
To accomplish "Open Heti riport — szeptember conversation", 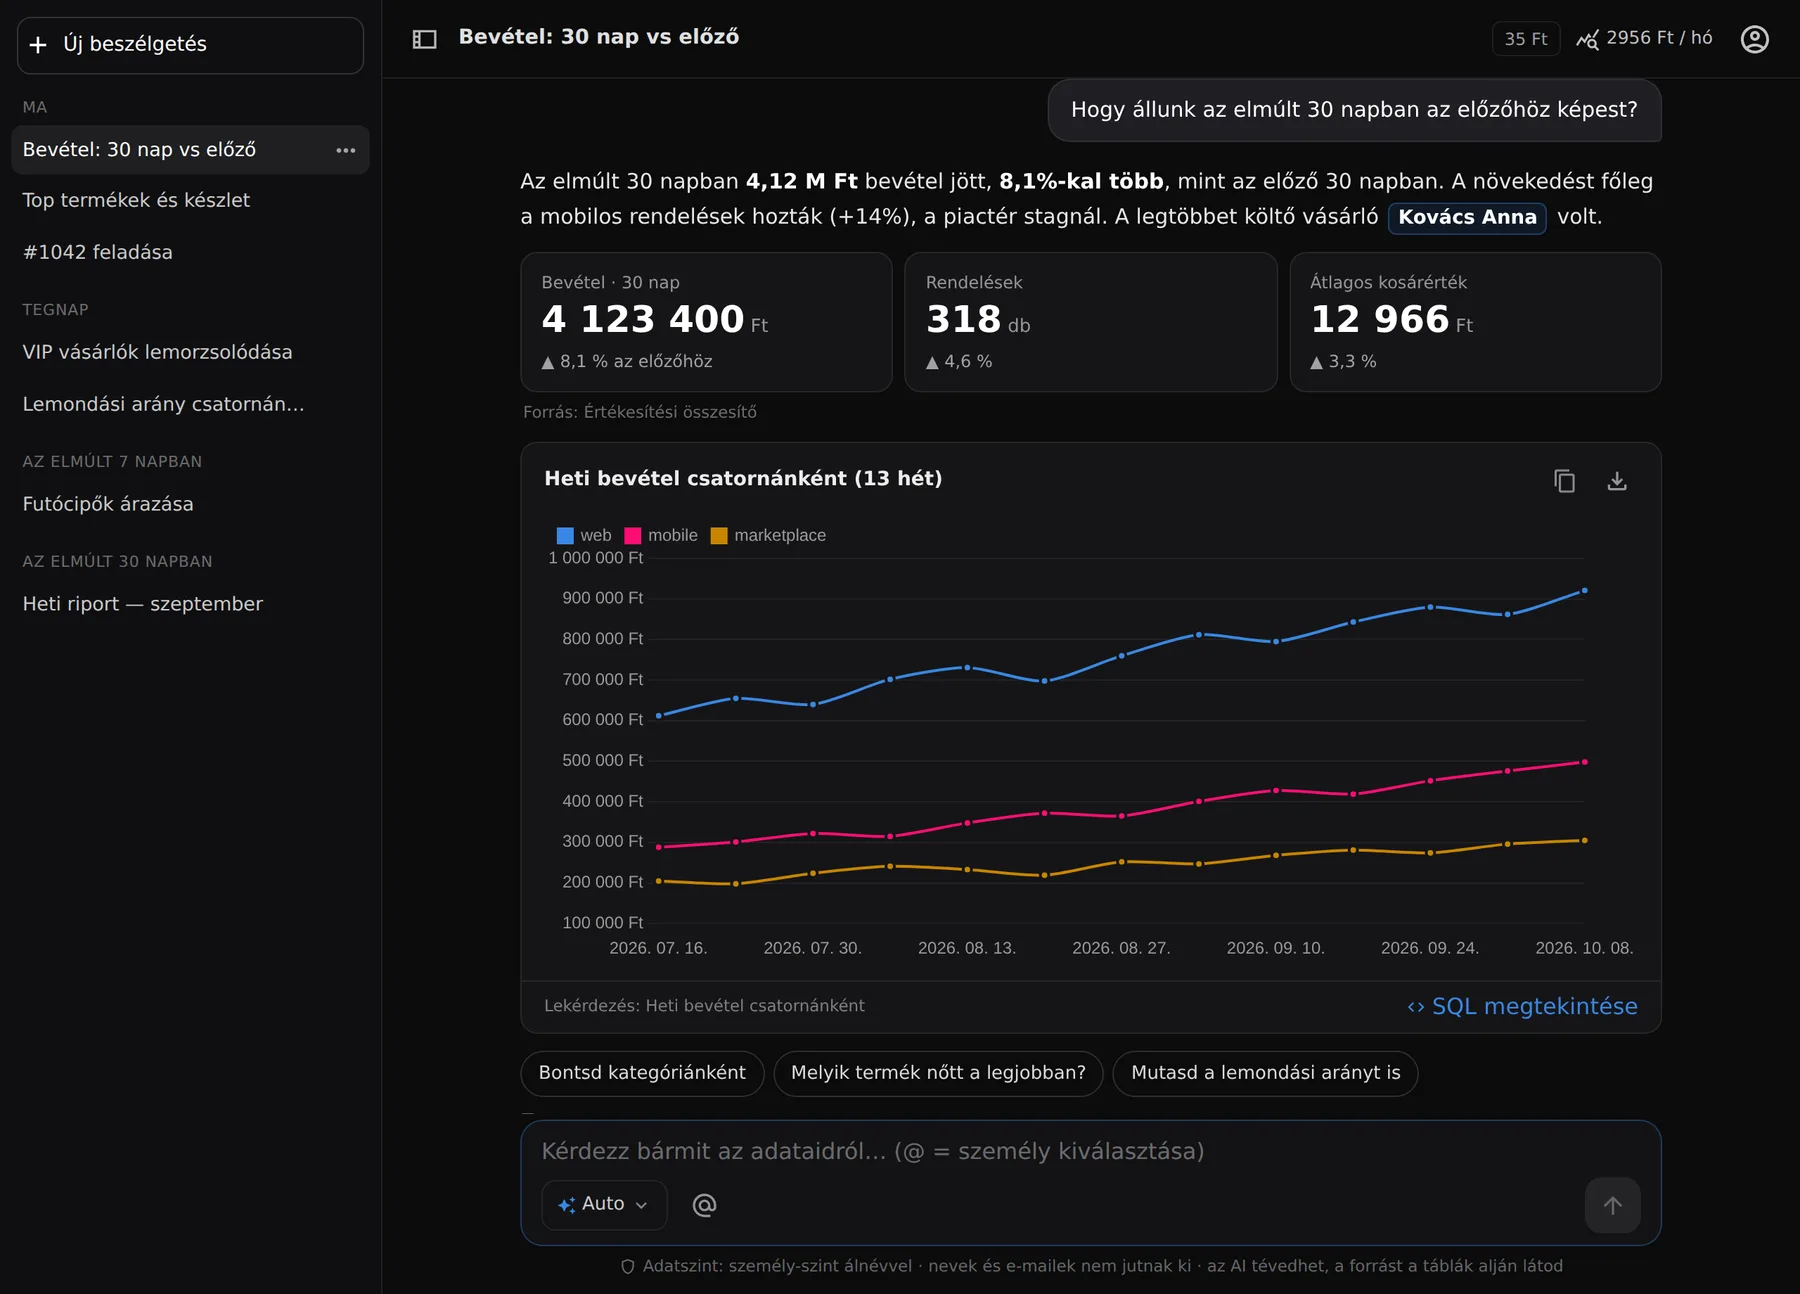I will click(x=190, y=604).
